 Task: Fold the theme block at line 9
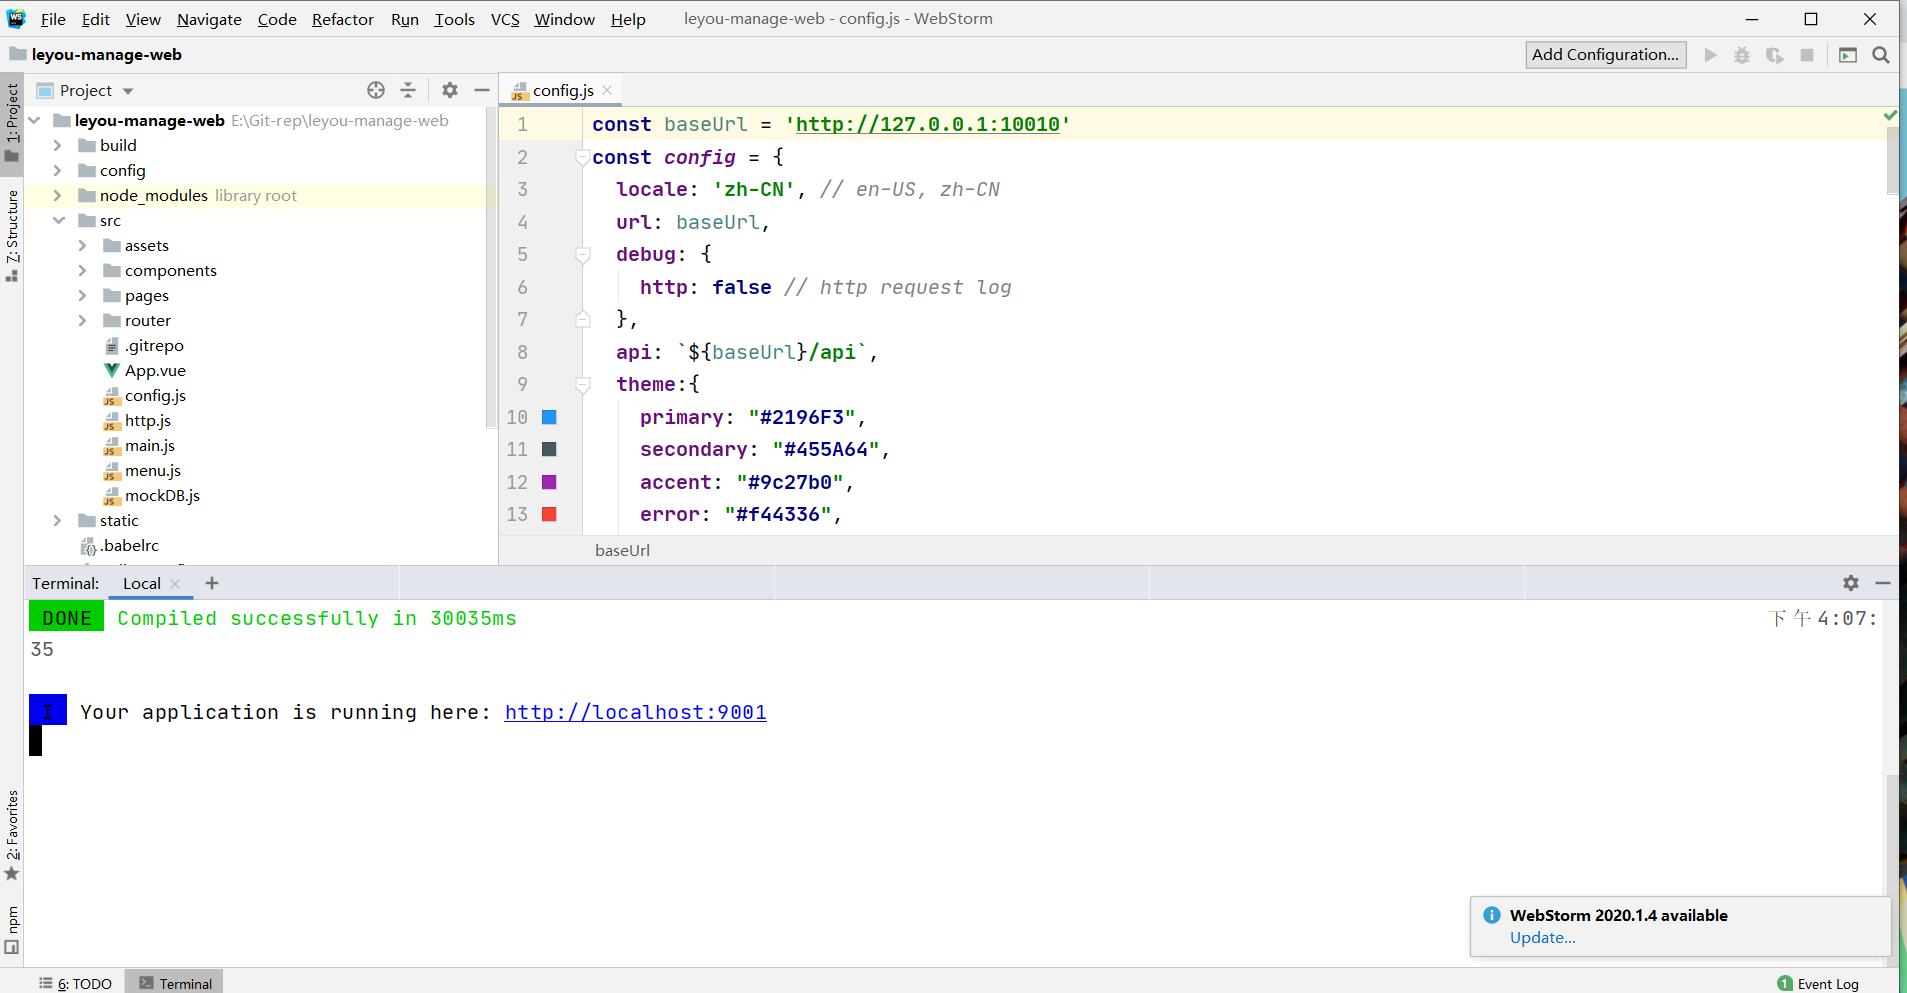click(582, 384)
